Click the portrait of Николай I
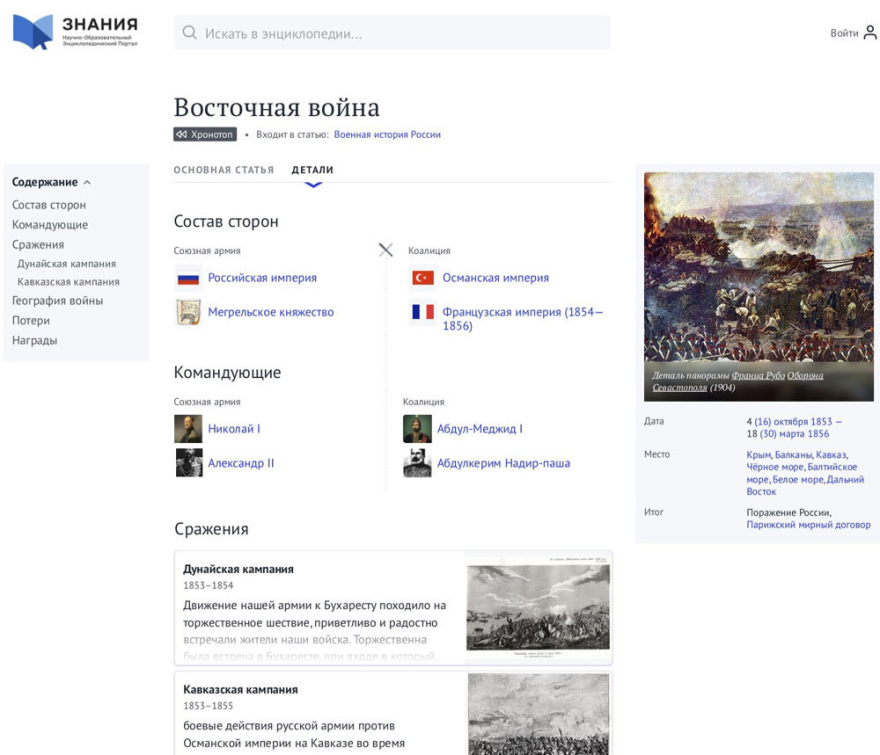This screenshot has width=880, height=755. pyautogui.click(x=188, y=429)
